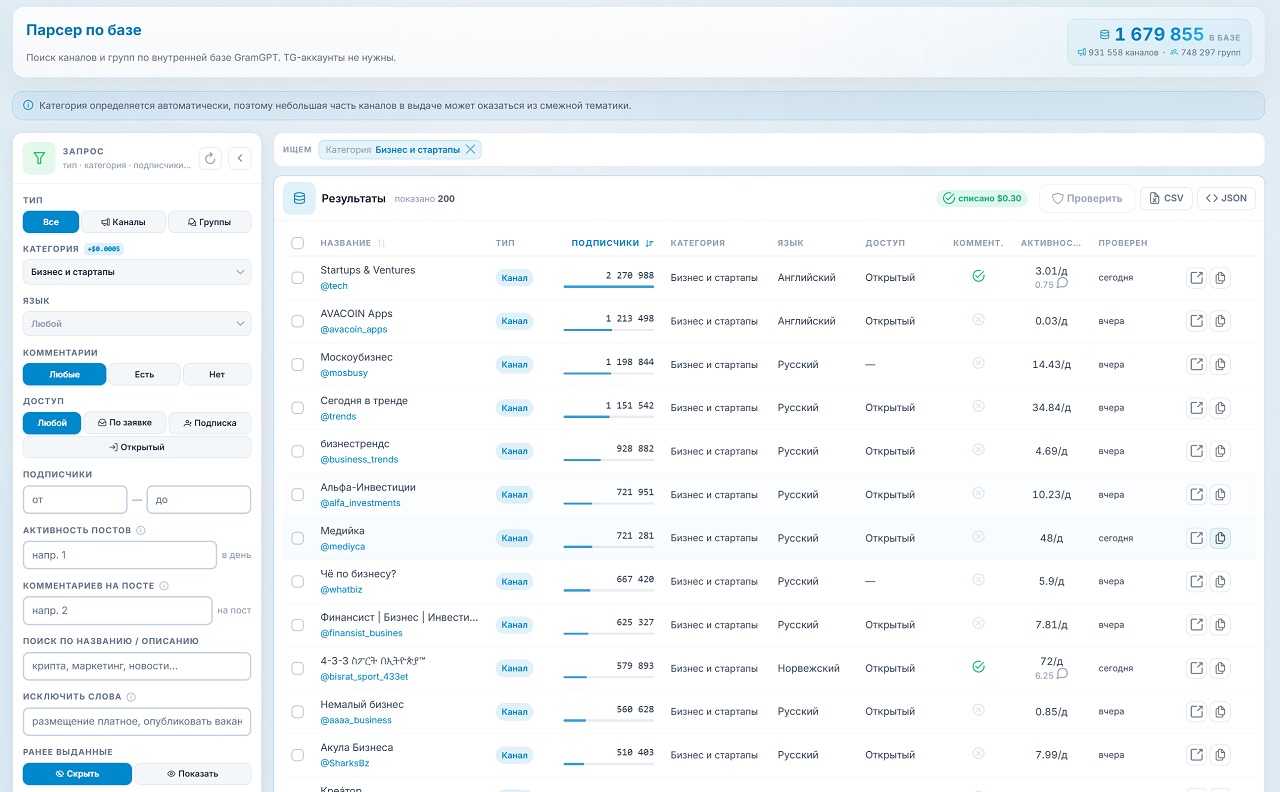Copy the link for Немалый бизнес
The image size is (1280, 792).
(x=1220, y=712)
